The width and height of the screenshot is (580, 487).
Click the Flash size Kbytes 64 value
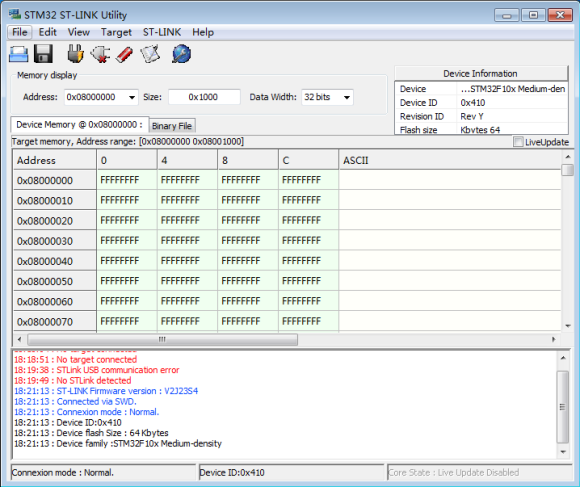click(x=480, y=130)
